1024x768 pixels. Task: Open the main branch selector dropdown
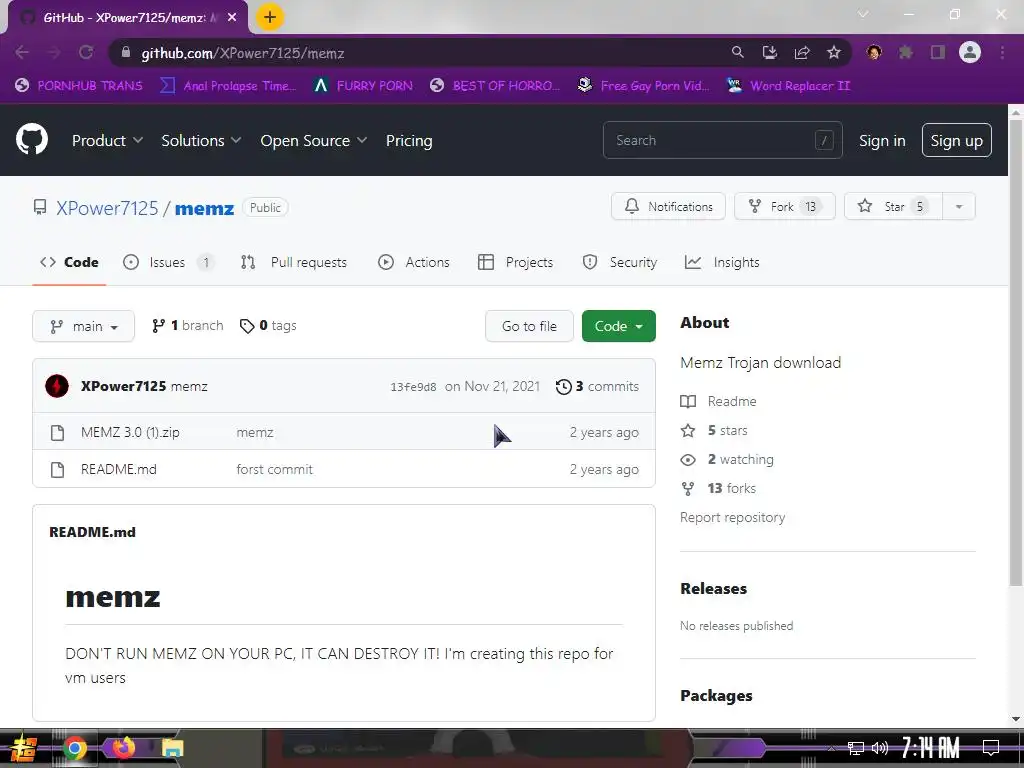tap(84, 326)
